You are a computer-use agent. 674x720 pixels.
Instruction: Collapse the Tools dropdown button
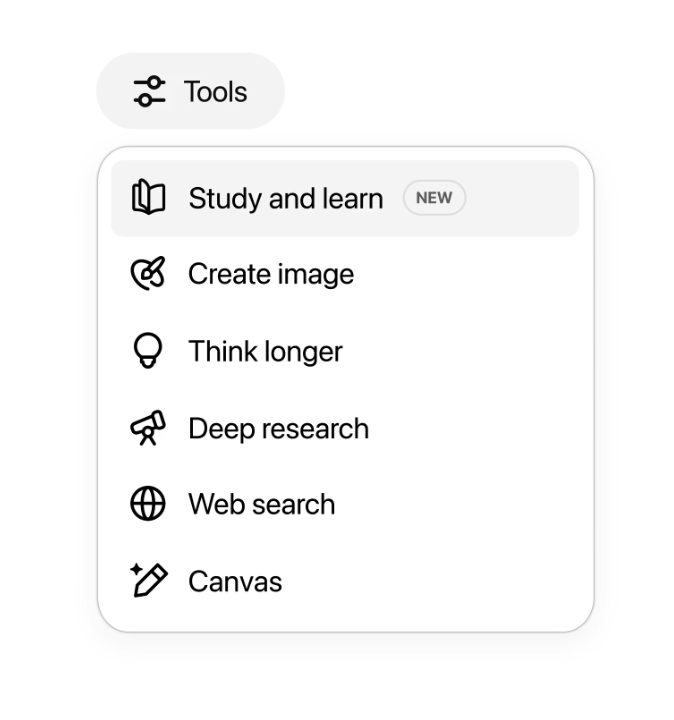pos(191,91)
